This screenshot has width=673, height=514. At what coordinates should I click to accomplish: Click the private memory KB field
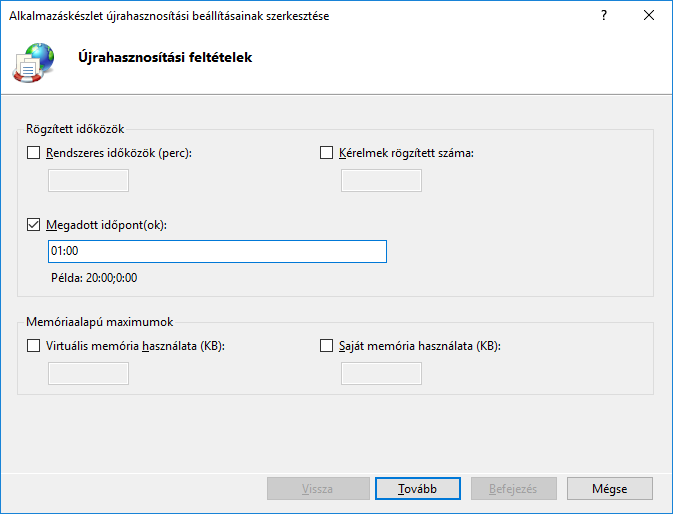tap(381, 374)
